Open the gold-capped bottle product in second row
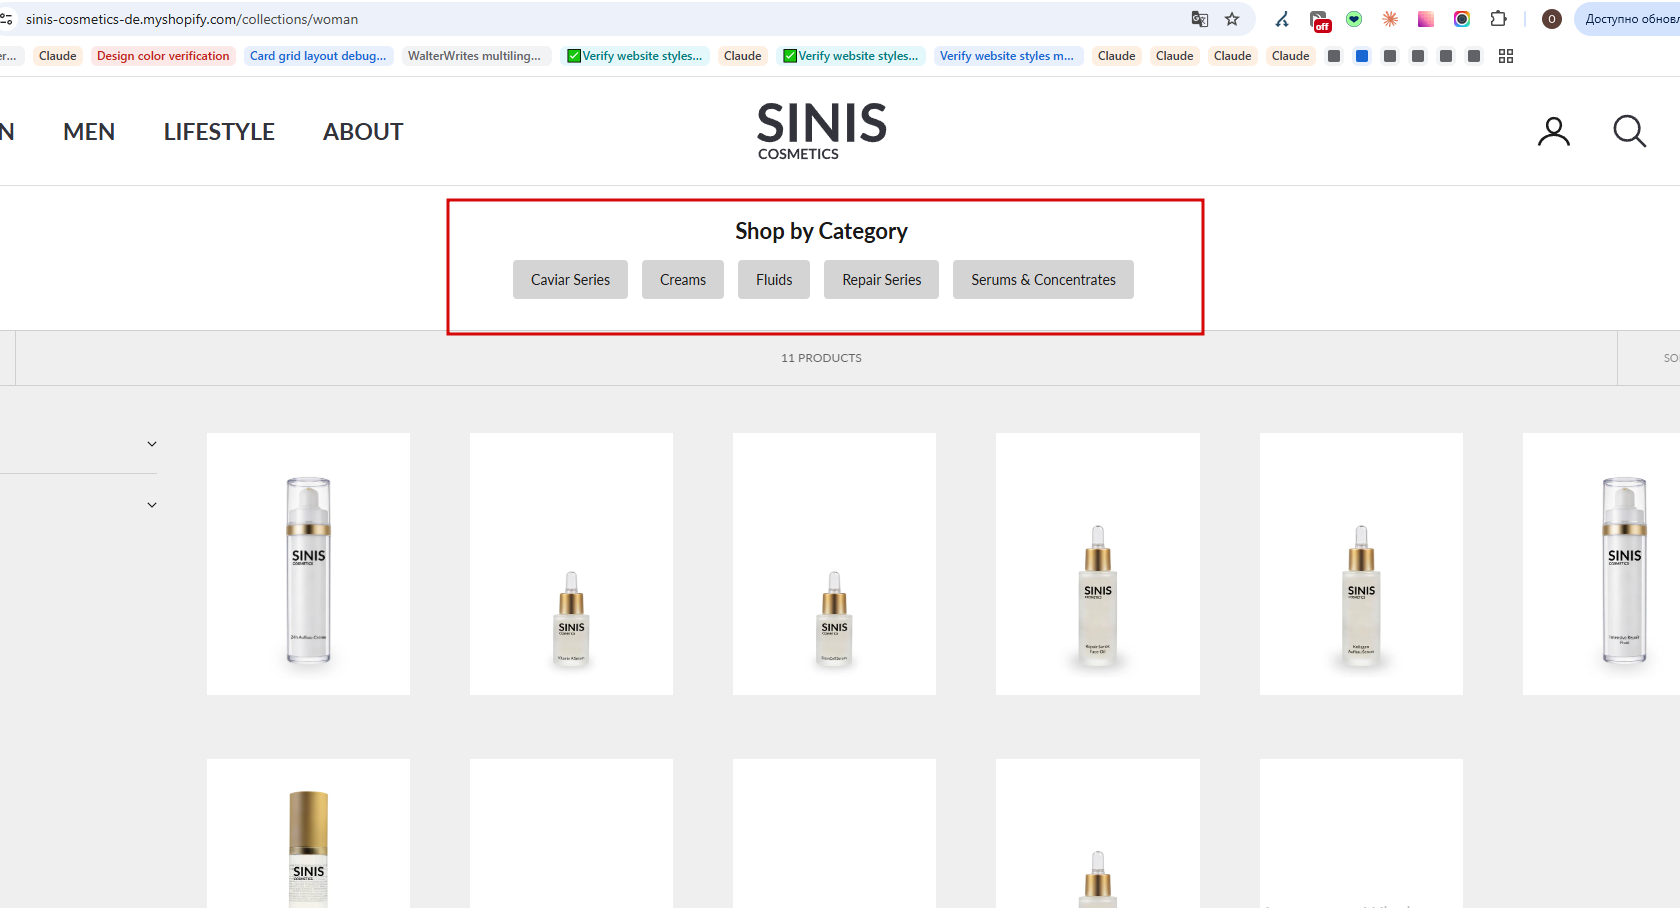Viewport: 1680px width, 908px height. tap(308, 833)
